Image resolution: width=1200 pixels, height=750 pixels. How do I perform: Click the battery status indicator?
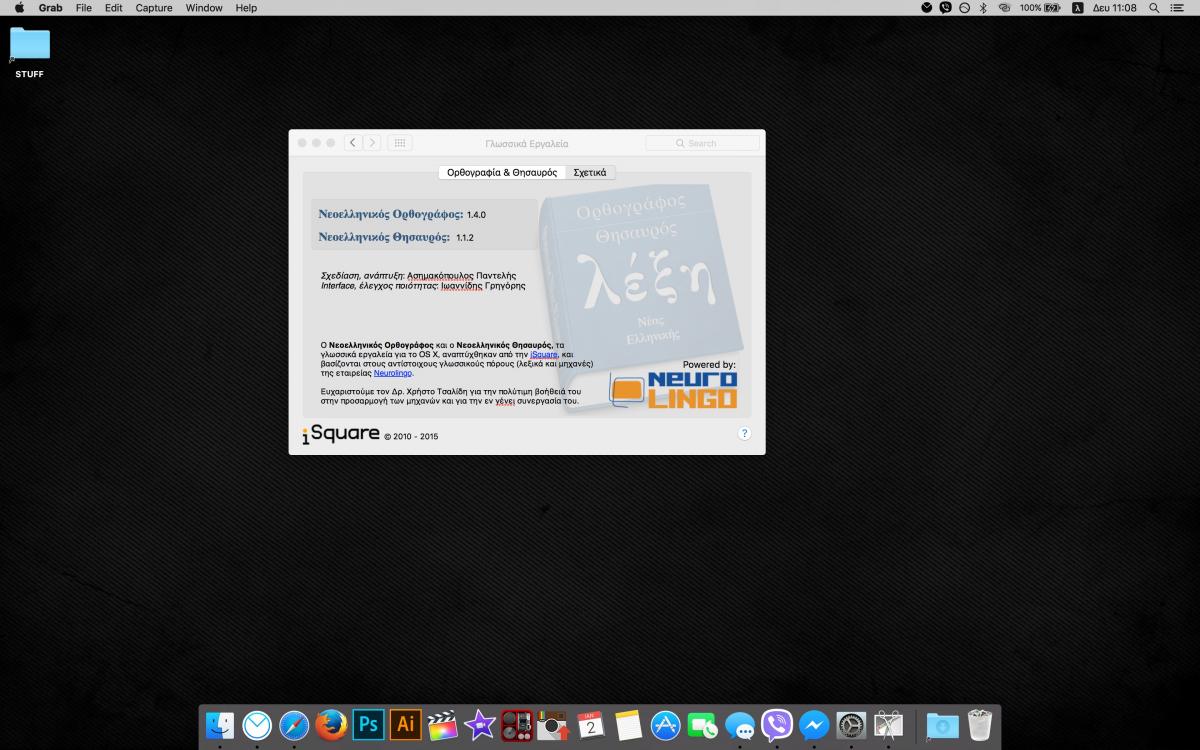click(1040, 7)
